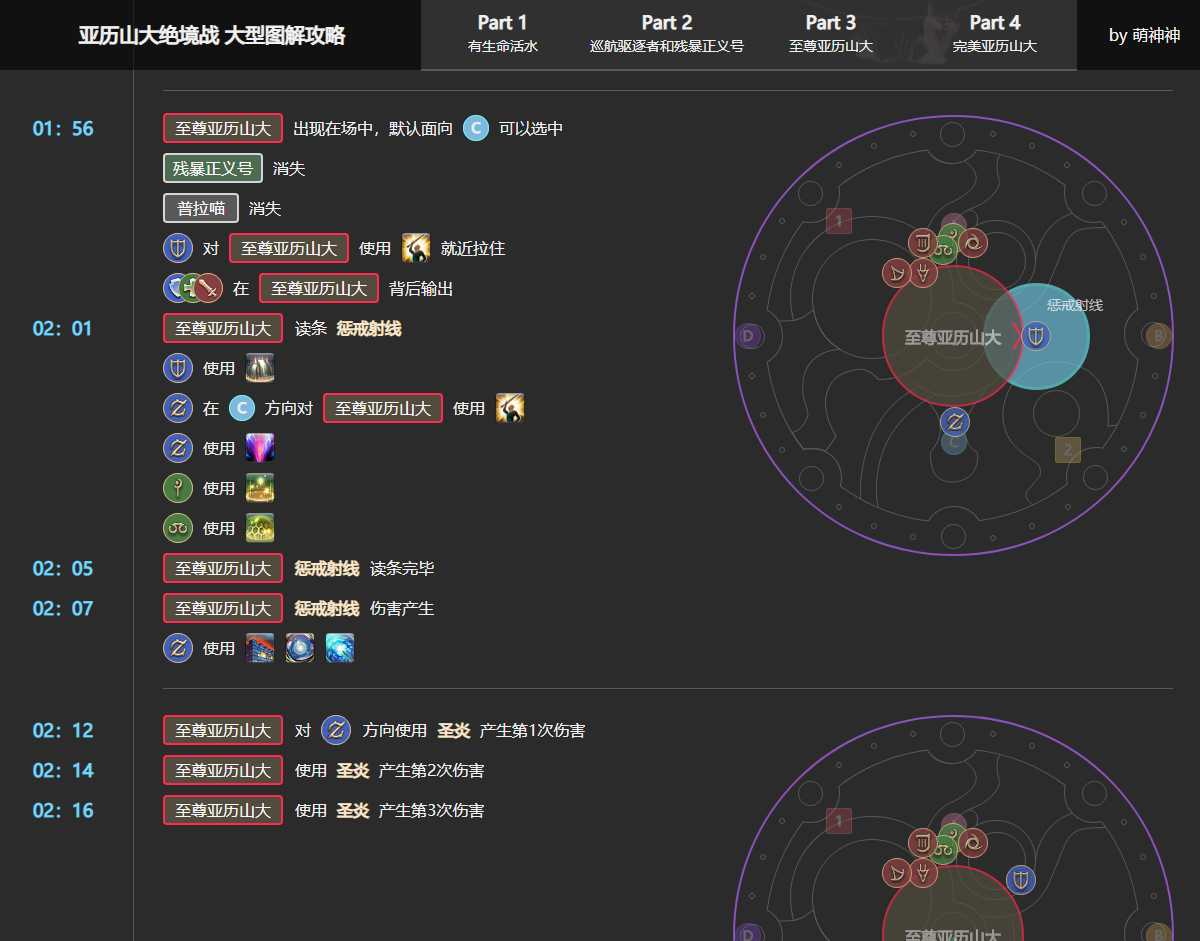The height and width of the screenshot is (941, 1200).
Task: Click the red-blue building skill icon
Action: pos(260,648)
